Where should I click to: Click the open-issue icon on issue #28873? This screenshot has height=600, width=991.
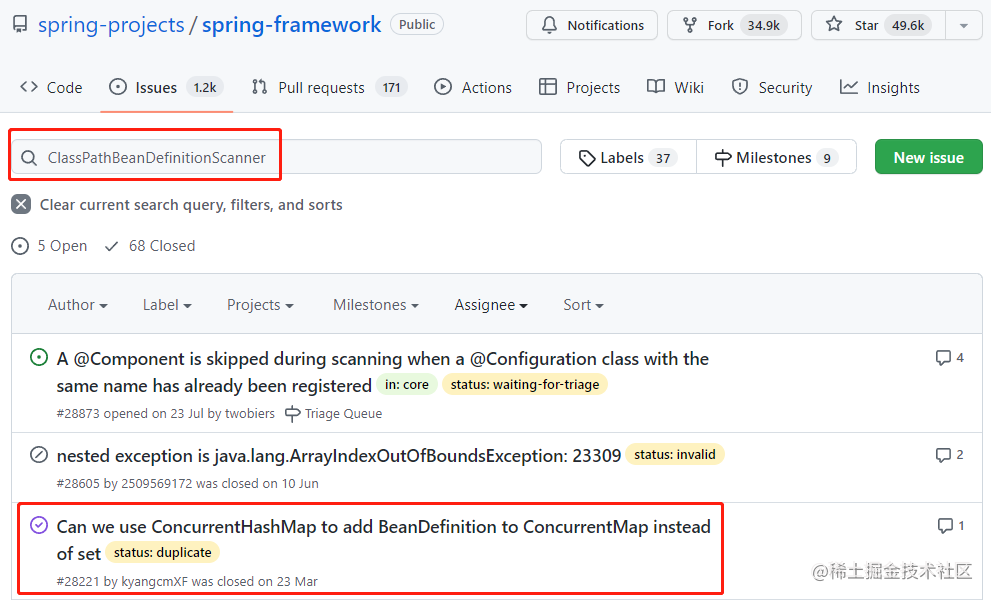pos(39,357)
